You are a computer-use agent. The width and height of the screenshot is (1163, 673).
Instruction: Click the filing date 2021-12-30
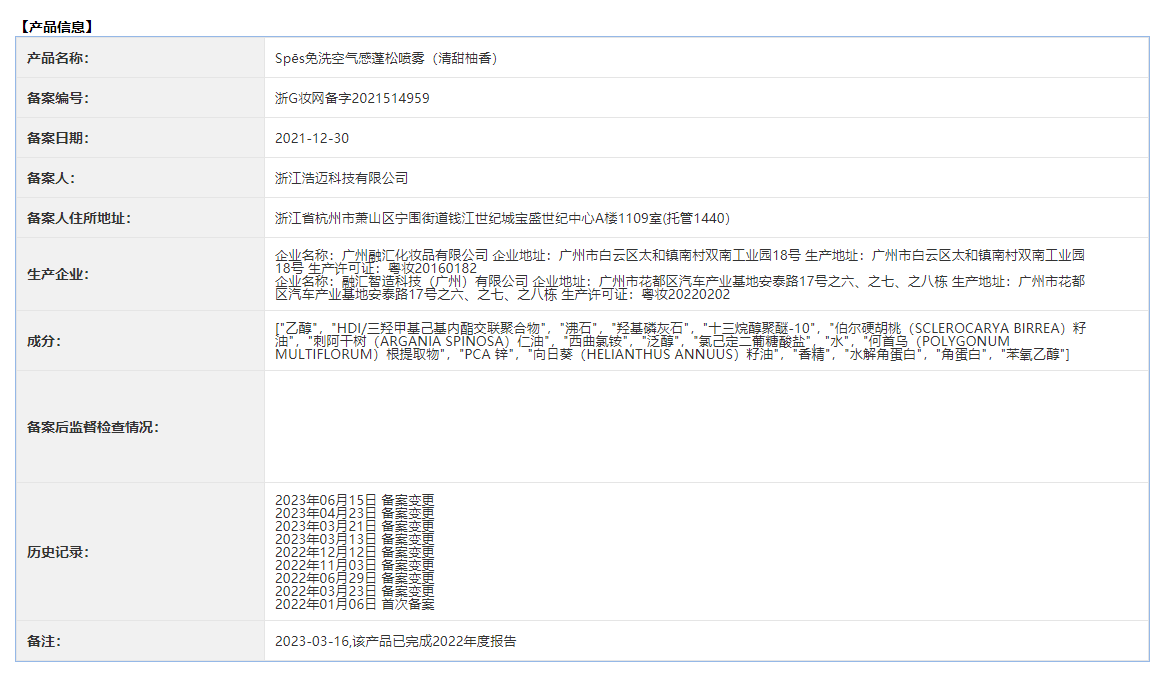[x=312, y=138]
